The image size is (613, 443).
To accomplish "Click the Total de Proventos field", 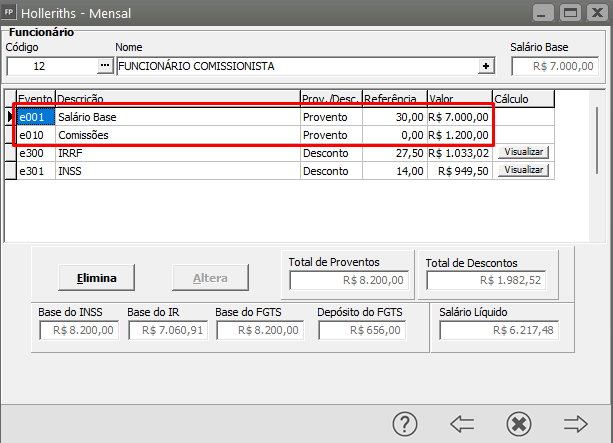I will coord(348,280).
